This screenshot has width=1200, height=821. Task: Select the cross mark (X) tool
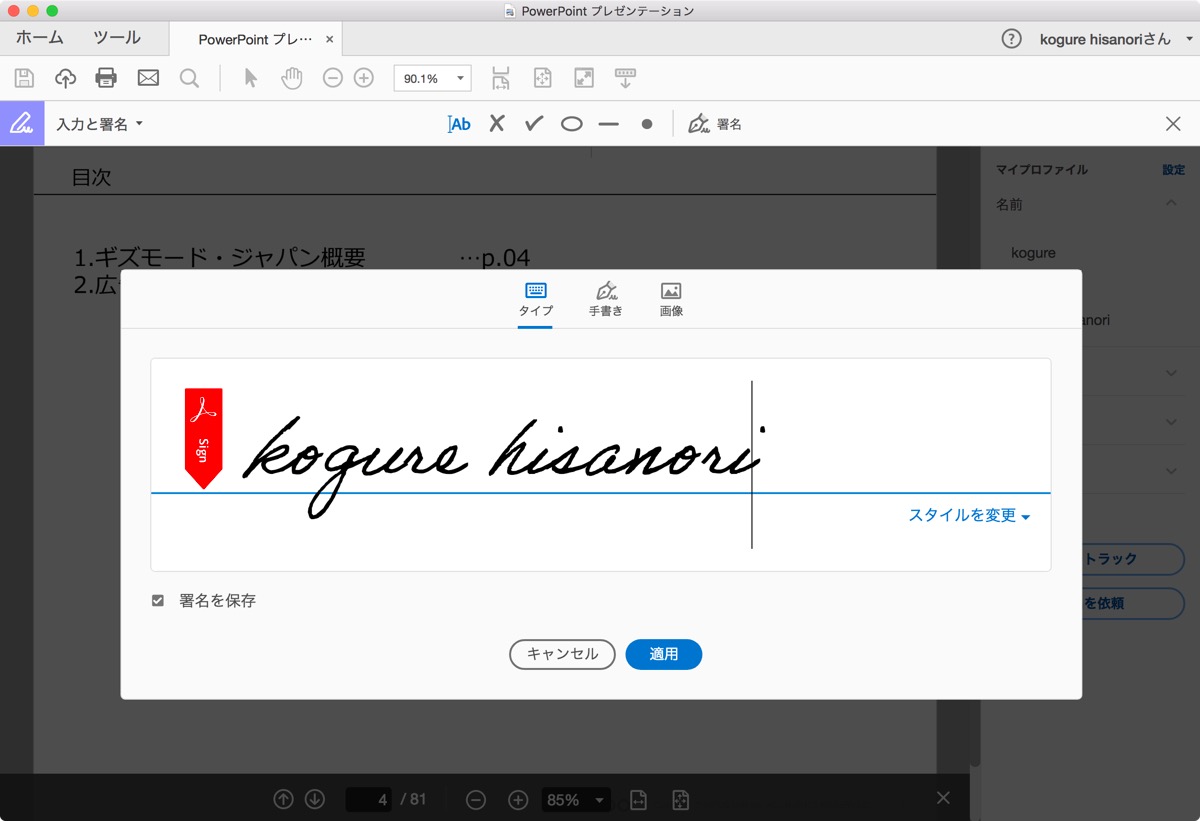[497, 124]
